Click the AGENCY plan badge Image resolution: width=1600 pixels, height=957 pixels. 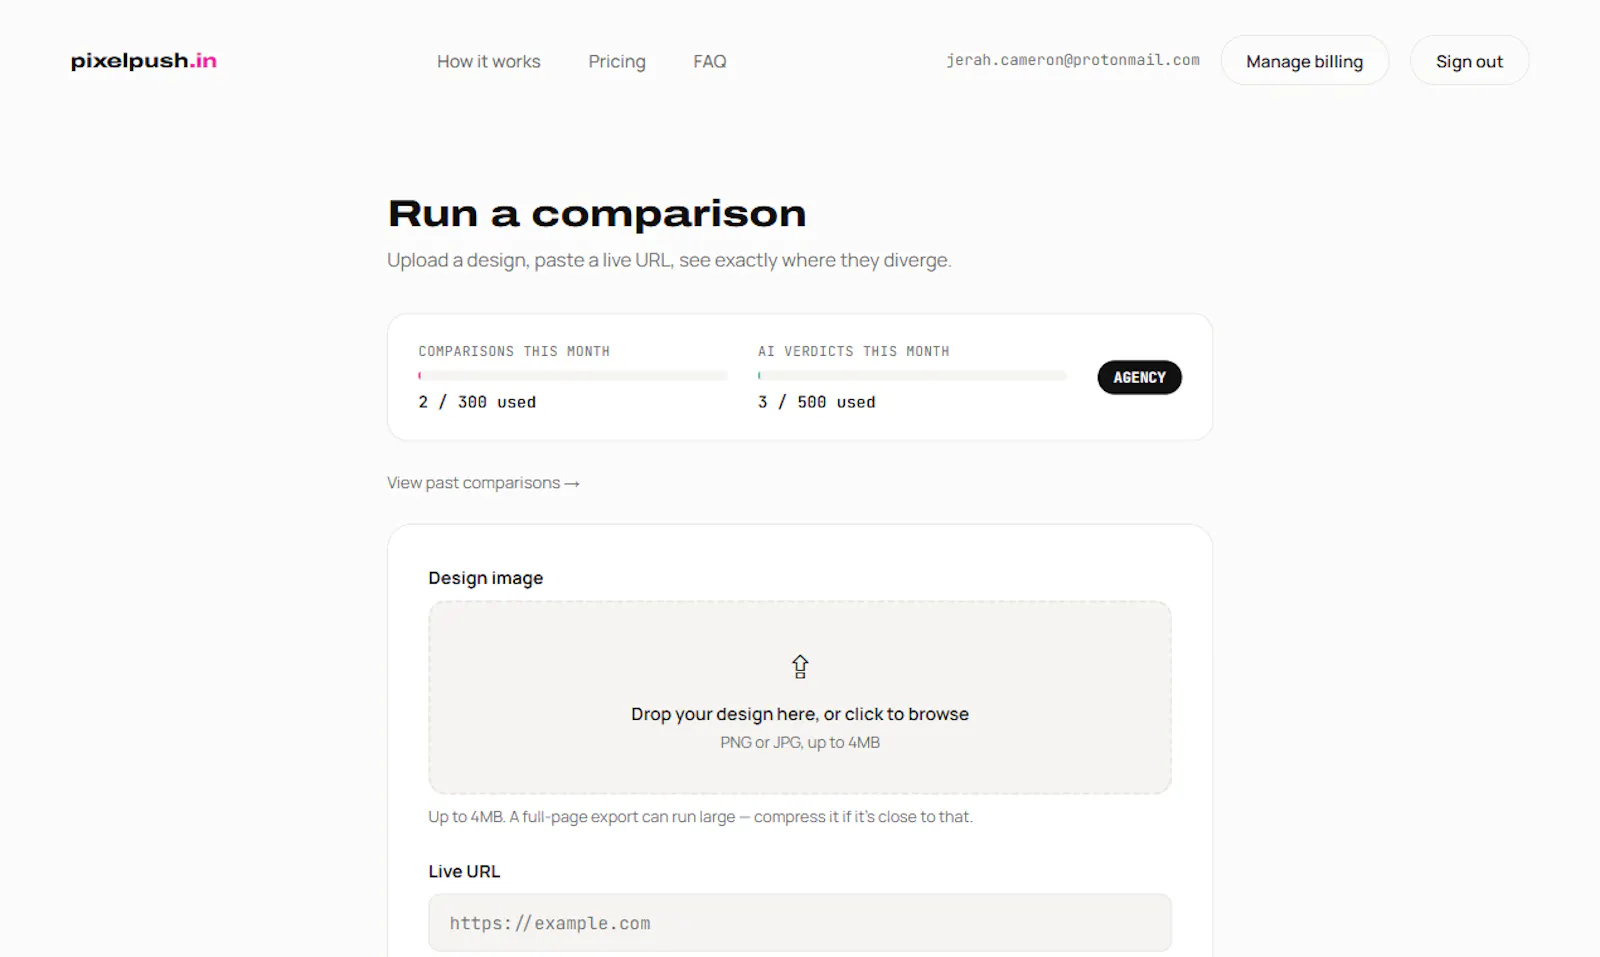tap(1140, 377)
